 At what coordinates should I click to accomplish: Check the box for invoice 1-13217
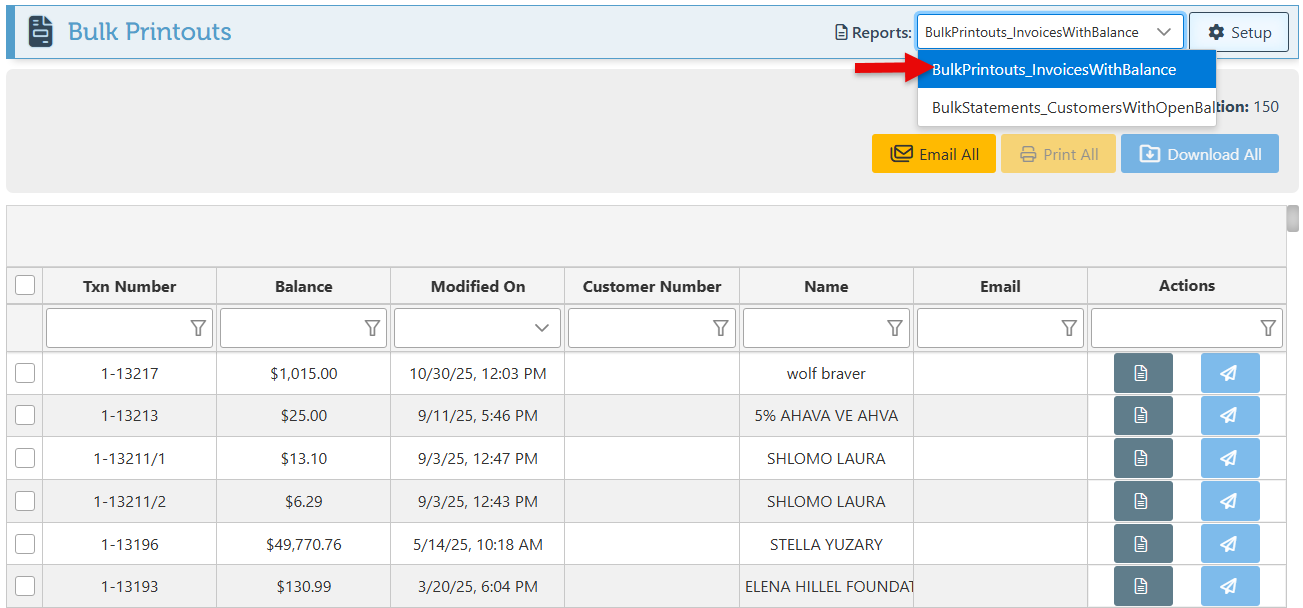coord(25,374)
